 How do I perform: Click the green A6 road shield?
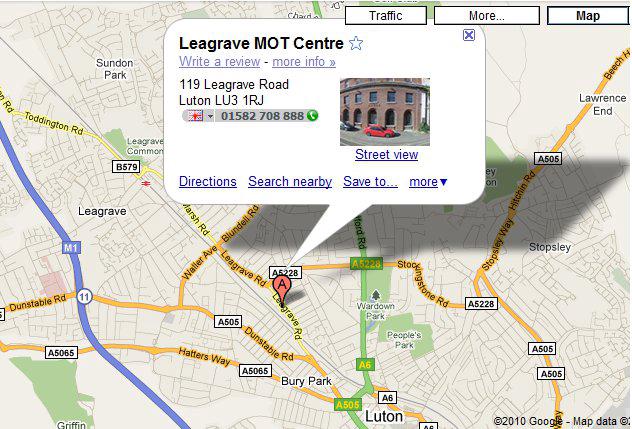(x=364, y=365)
